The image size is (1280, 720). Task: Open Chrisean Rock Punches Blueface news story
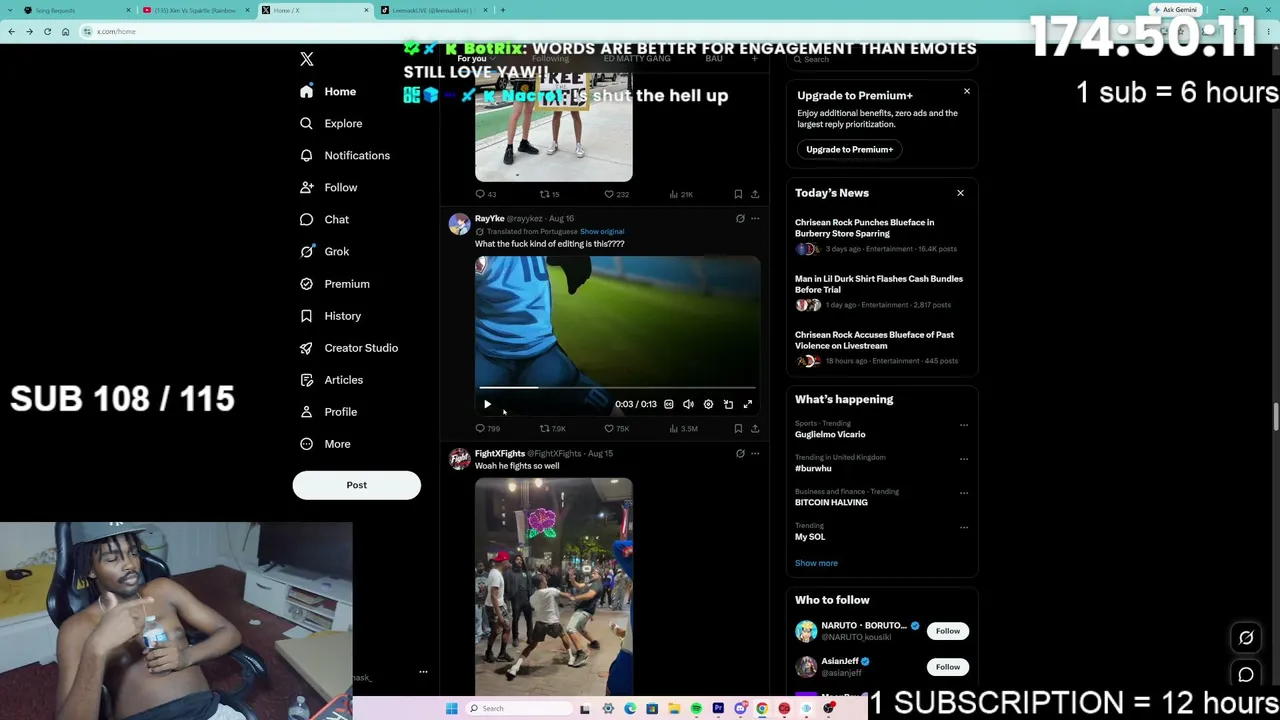point(880,236)
